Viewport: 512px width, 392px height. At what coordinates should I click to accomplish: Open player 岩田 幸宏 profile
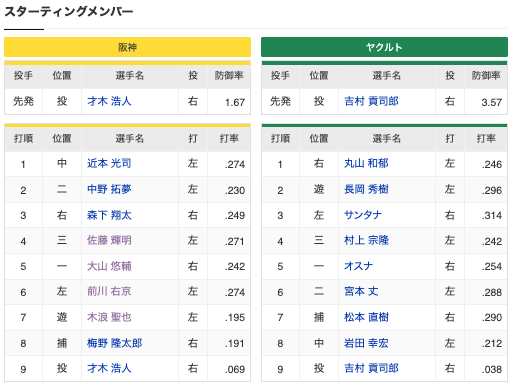366,343
